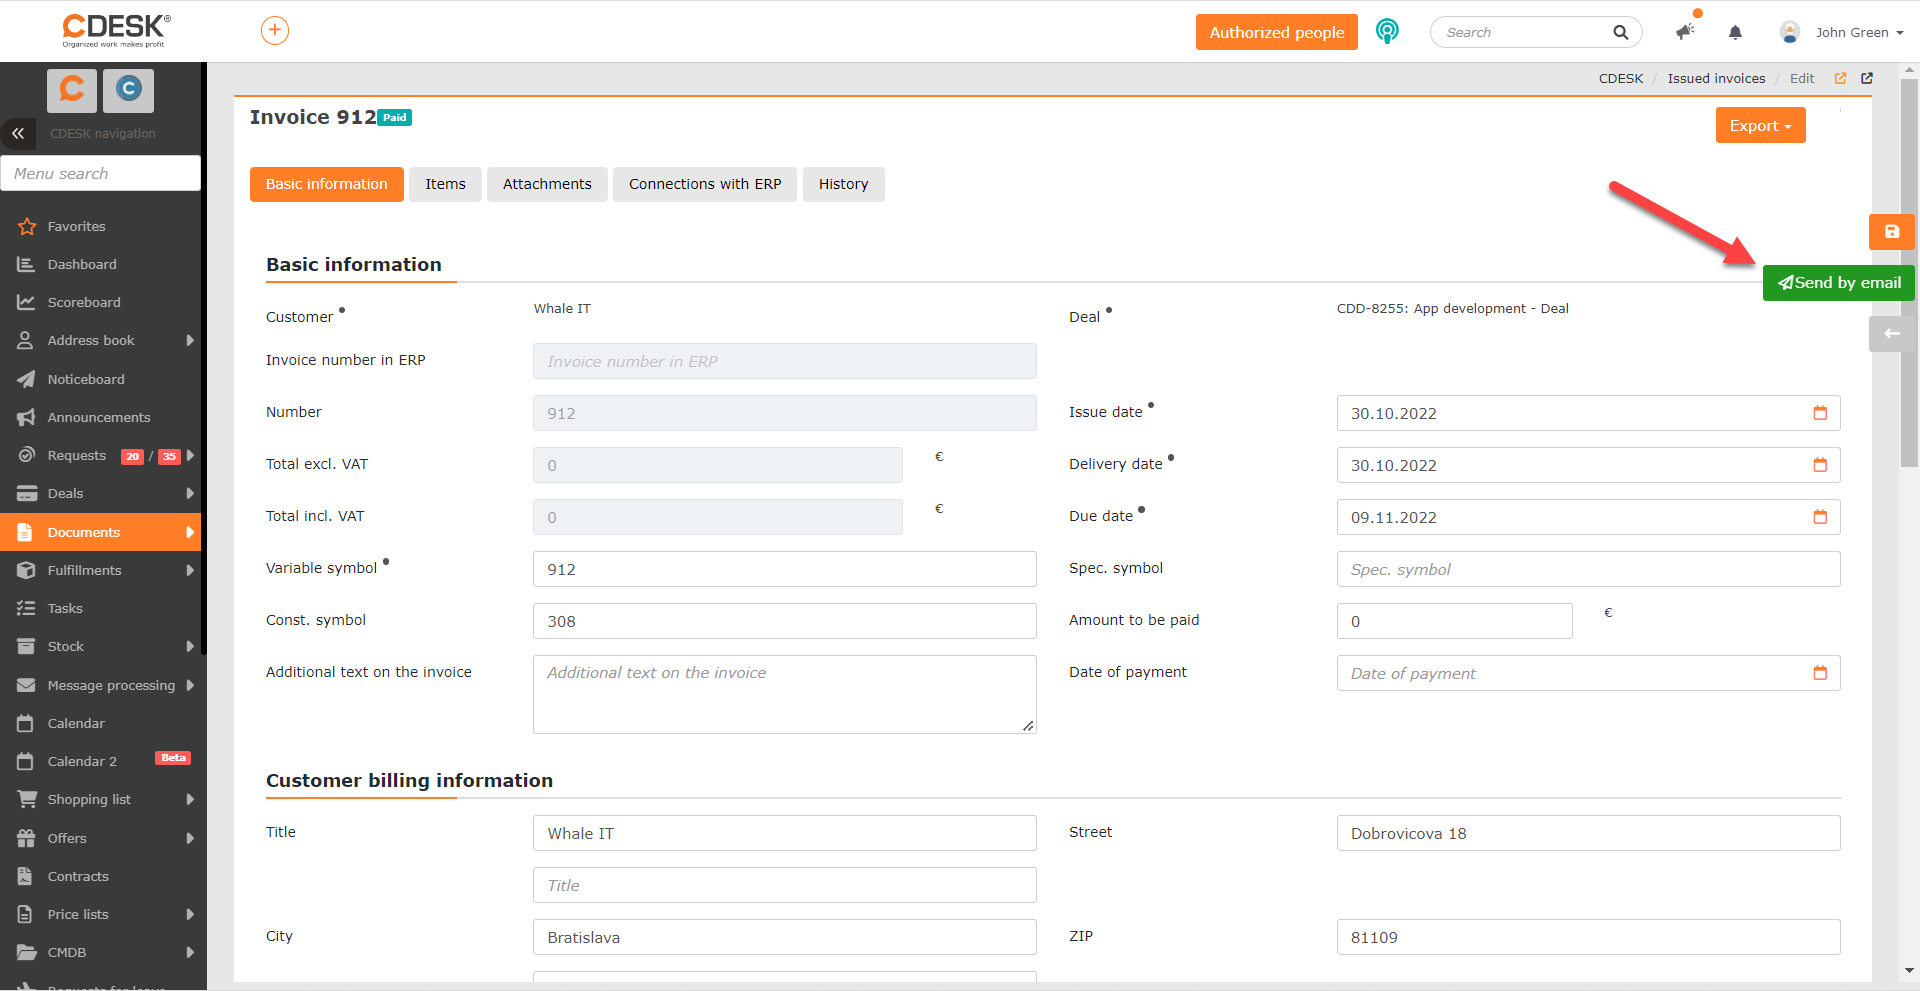
Task: Click the Authorized people button
Action: tap(1277, 32)
